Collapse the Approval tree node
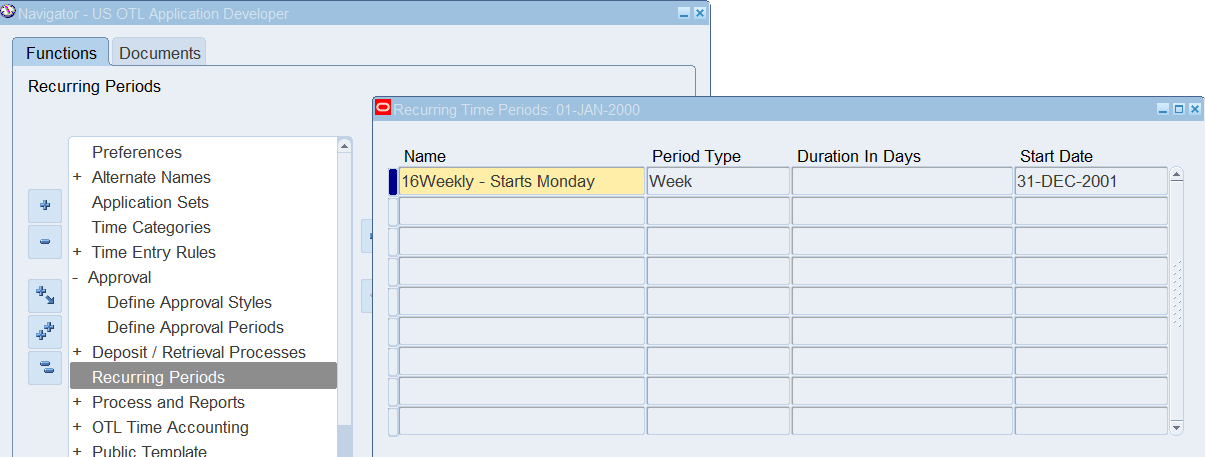 [75, 278]
